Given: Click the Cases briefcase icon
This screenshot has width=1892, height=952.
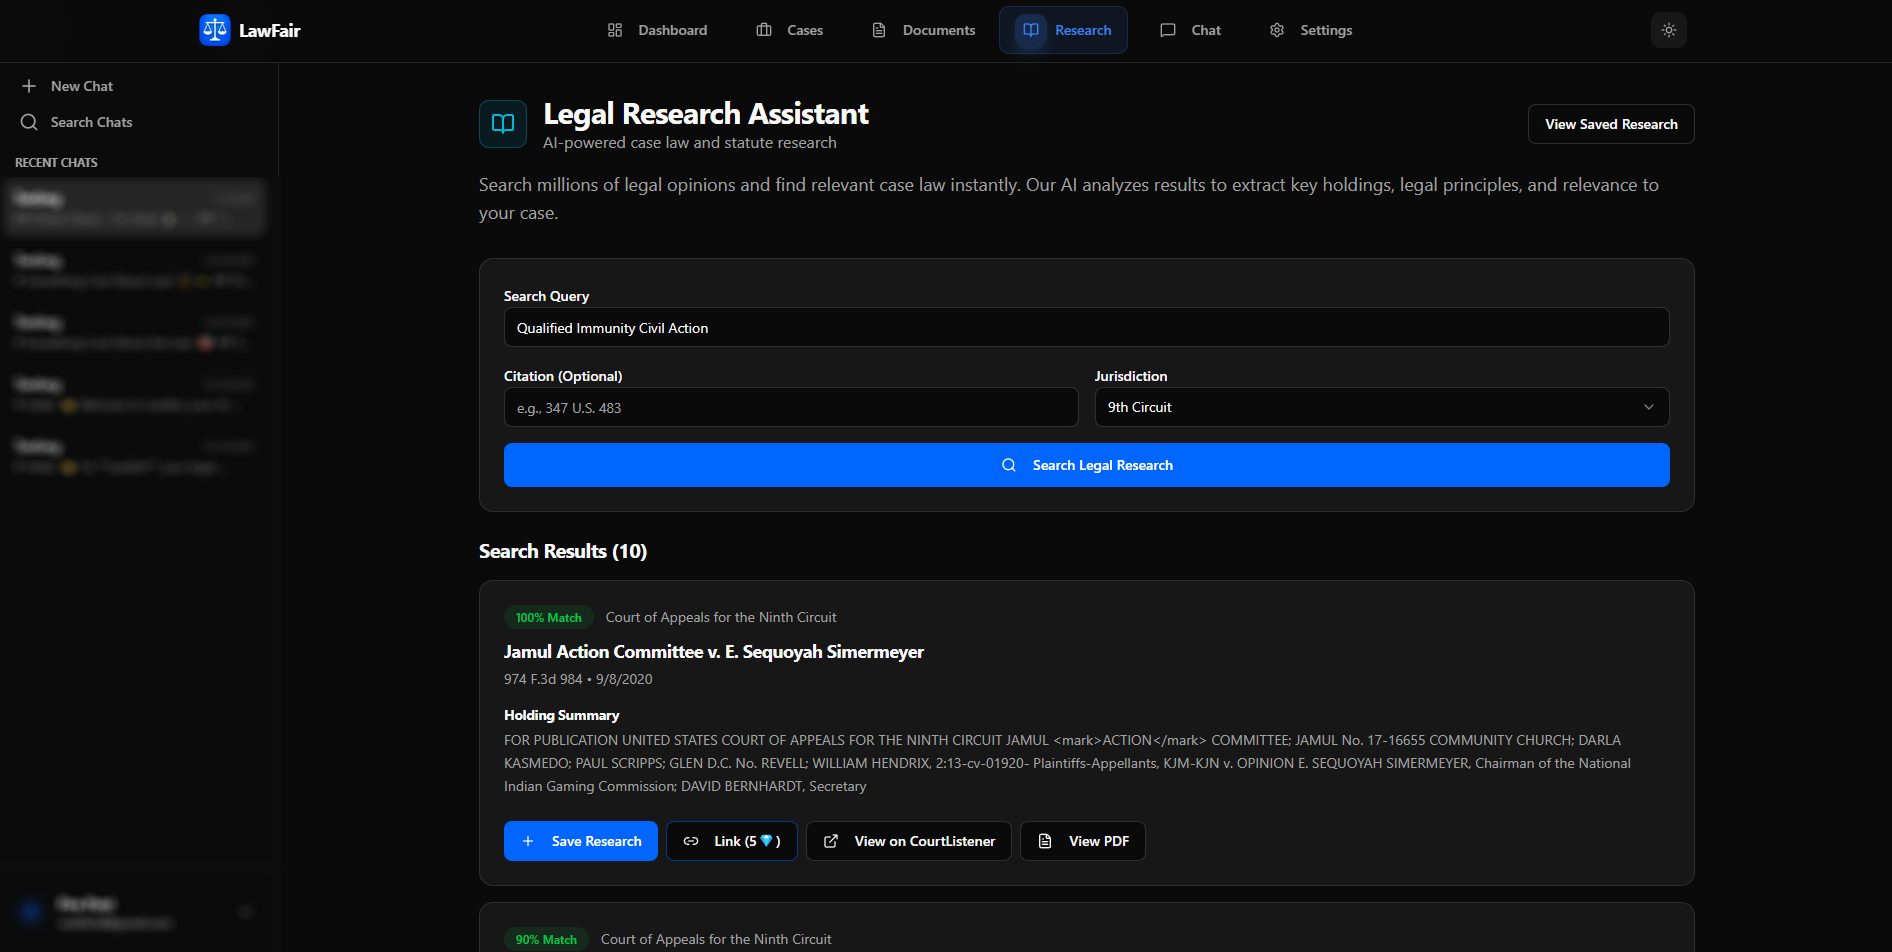Looking at the screenshot, I should coord(764,30).
